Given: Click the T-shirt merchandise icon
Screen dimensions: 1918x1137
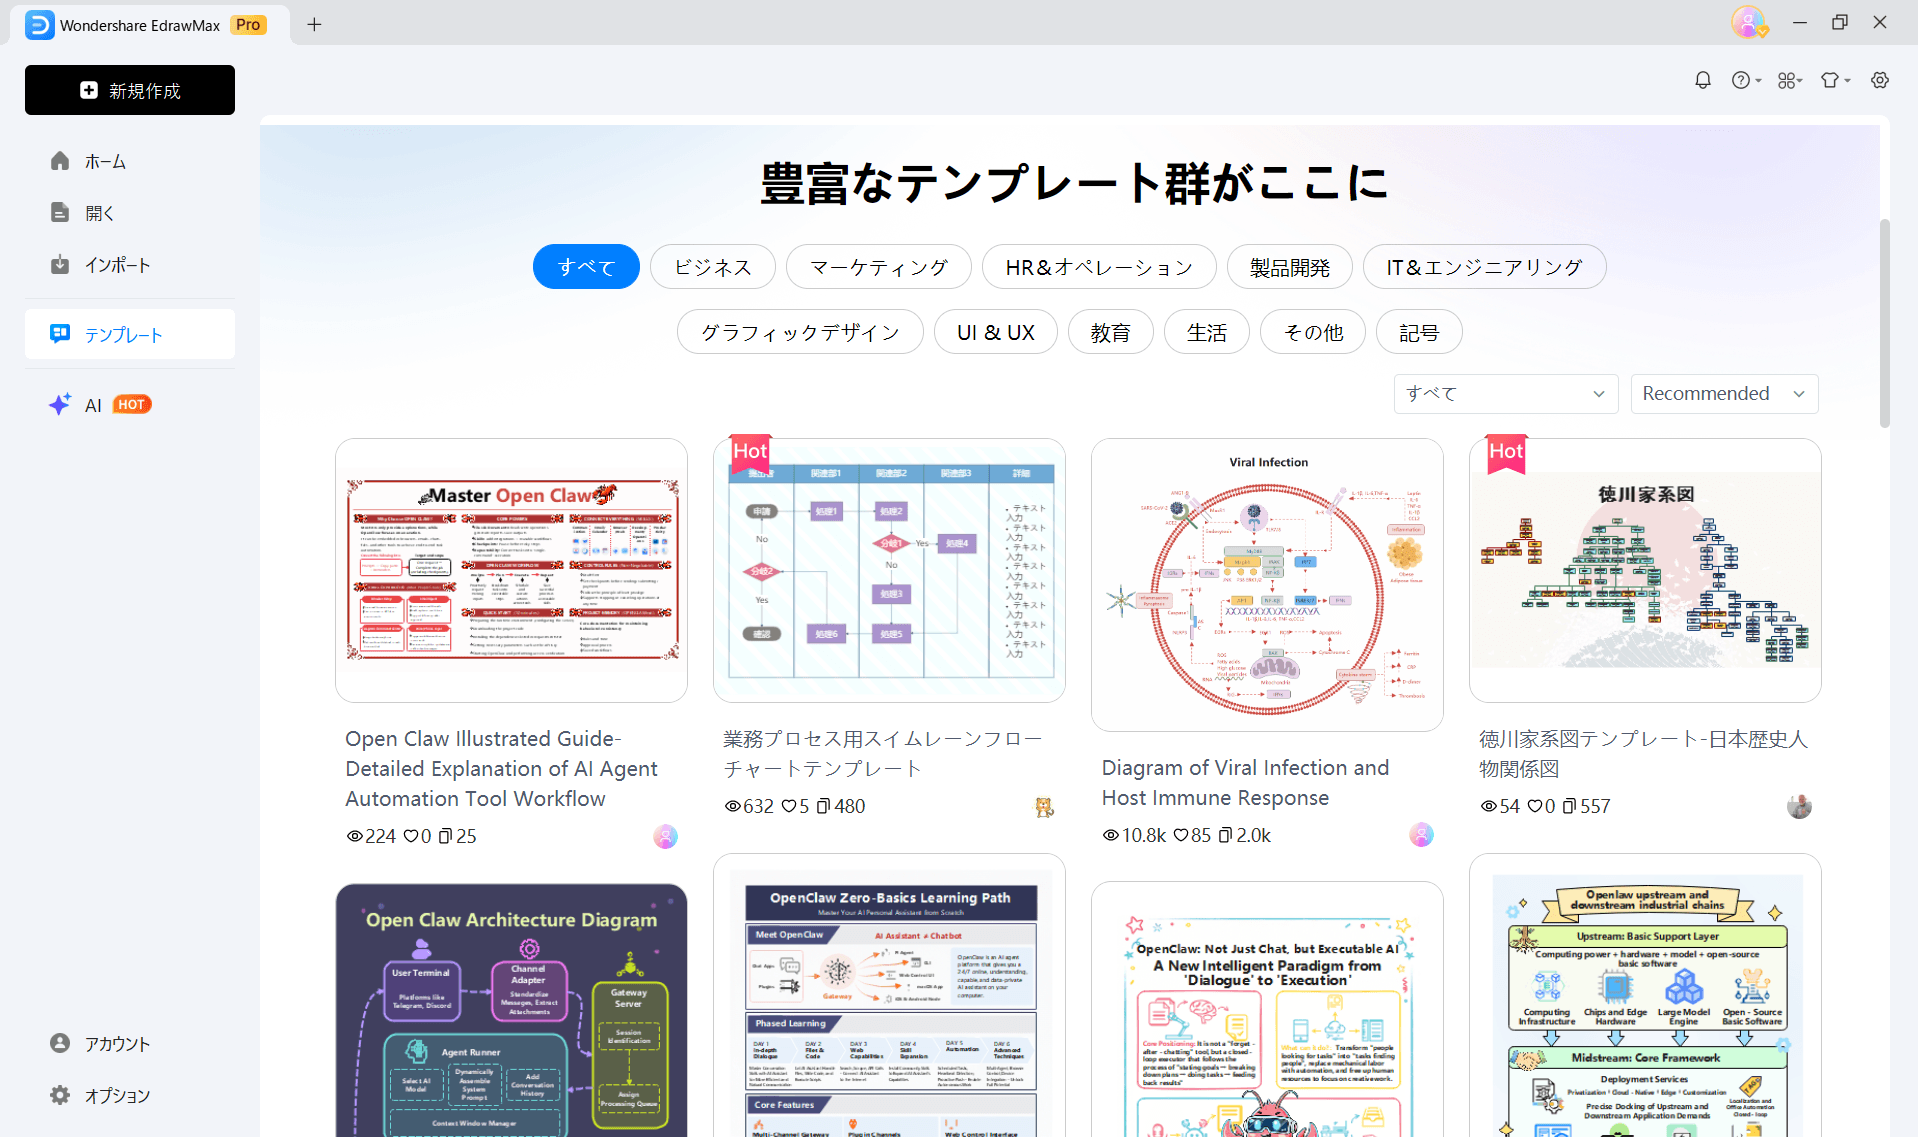Looking at the screenshot, I should [1830, 80].
